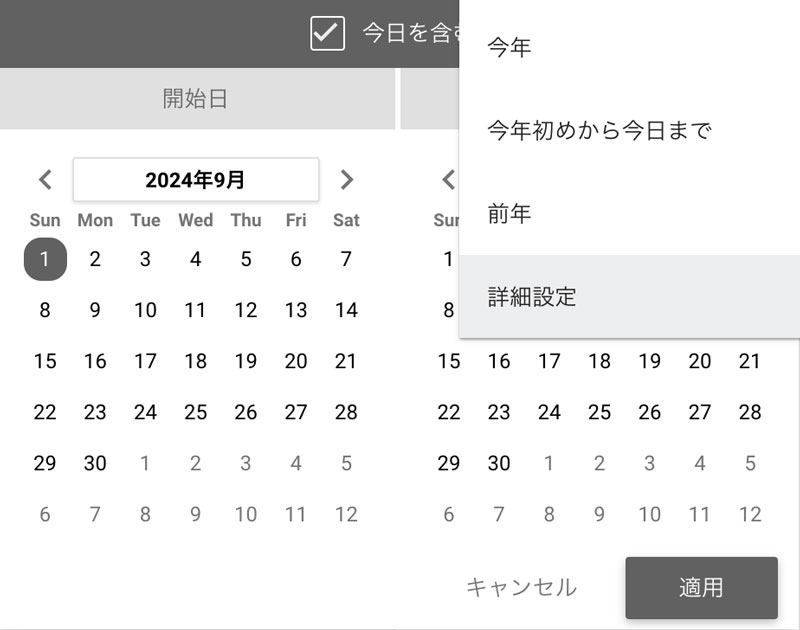Toggle the 今日を含む checkbox
Screen dimensions: 800x630
tap(327, 34)
